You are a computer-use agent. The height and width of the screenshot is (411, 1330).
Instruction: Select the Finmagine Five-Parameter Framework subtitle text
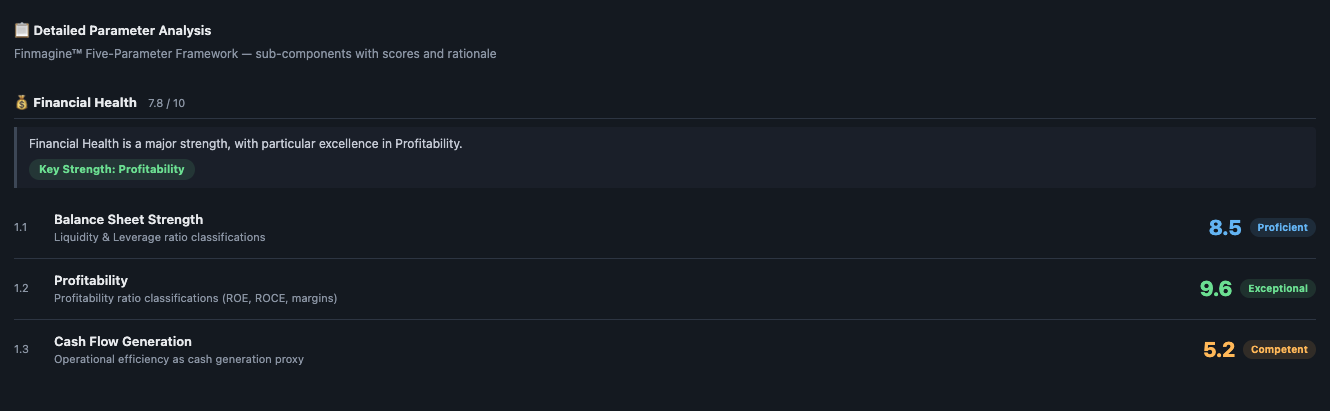tap(255, 53)
